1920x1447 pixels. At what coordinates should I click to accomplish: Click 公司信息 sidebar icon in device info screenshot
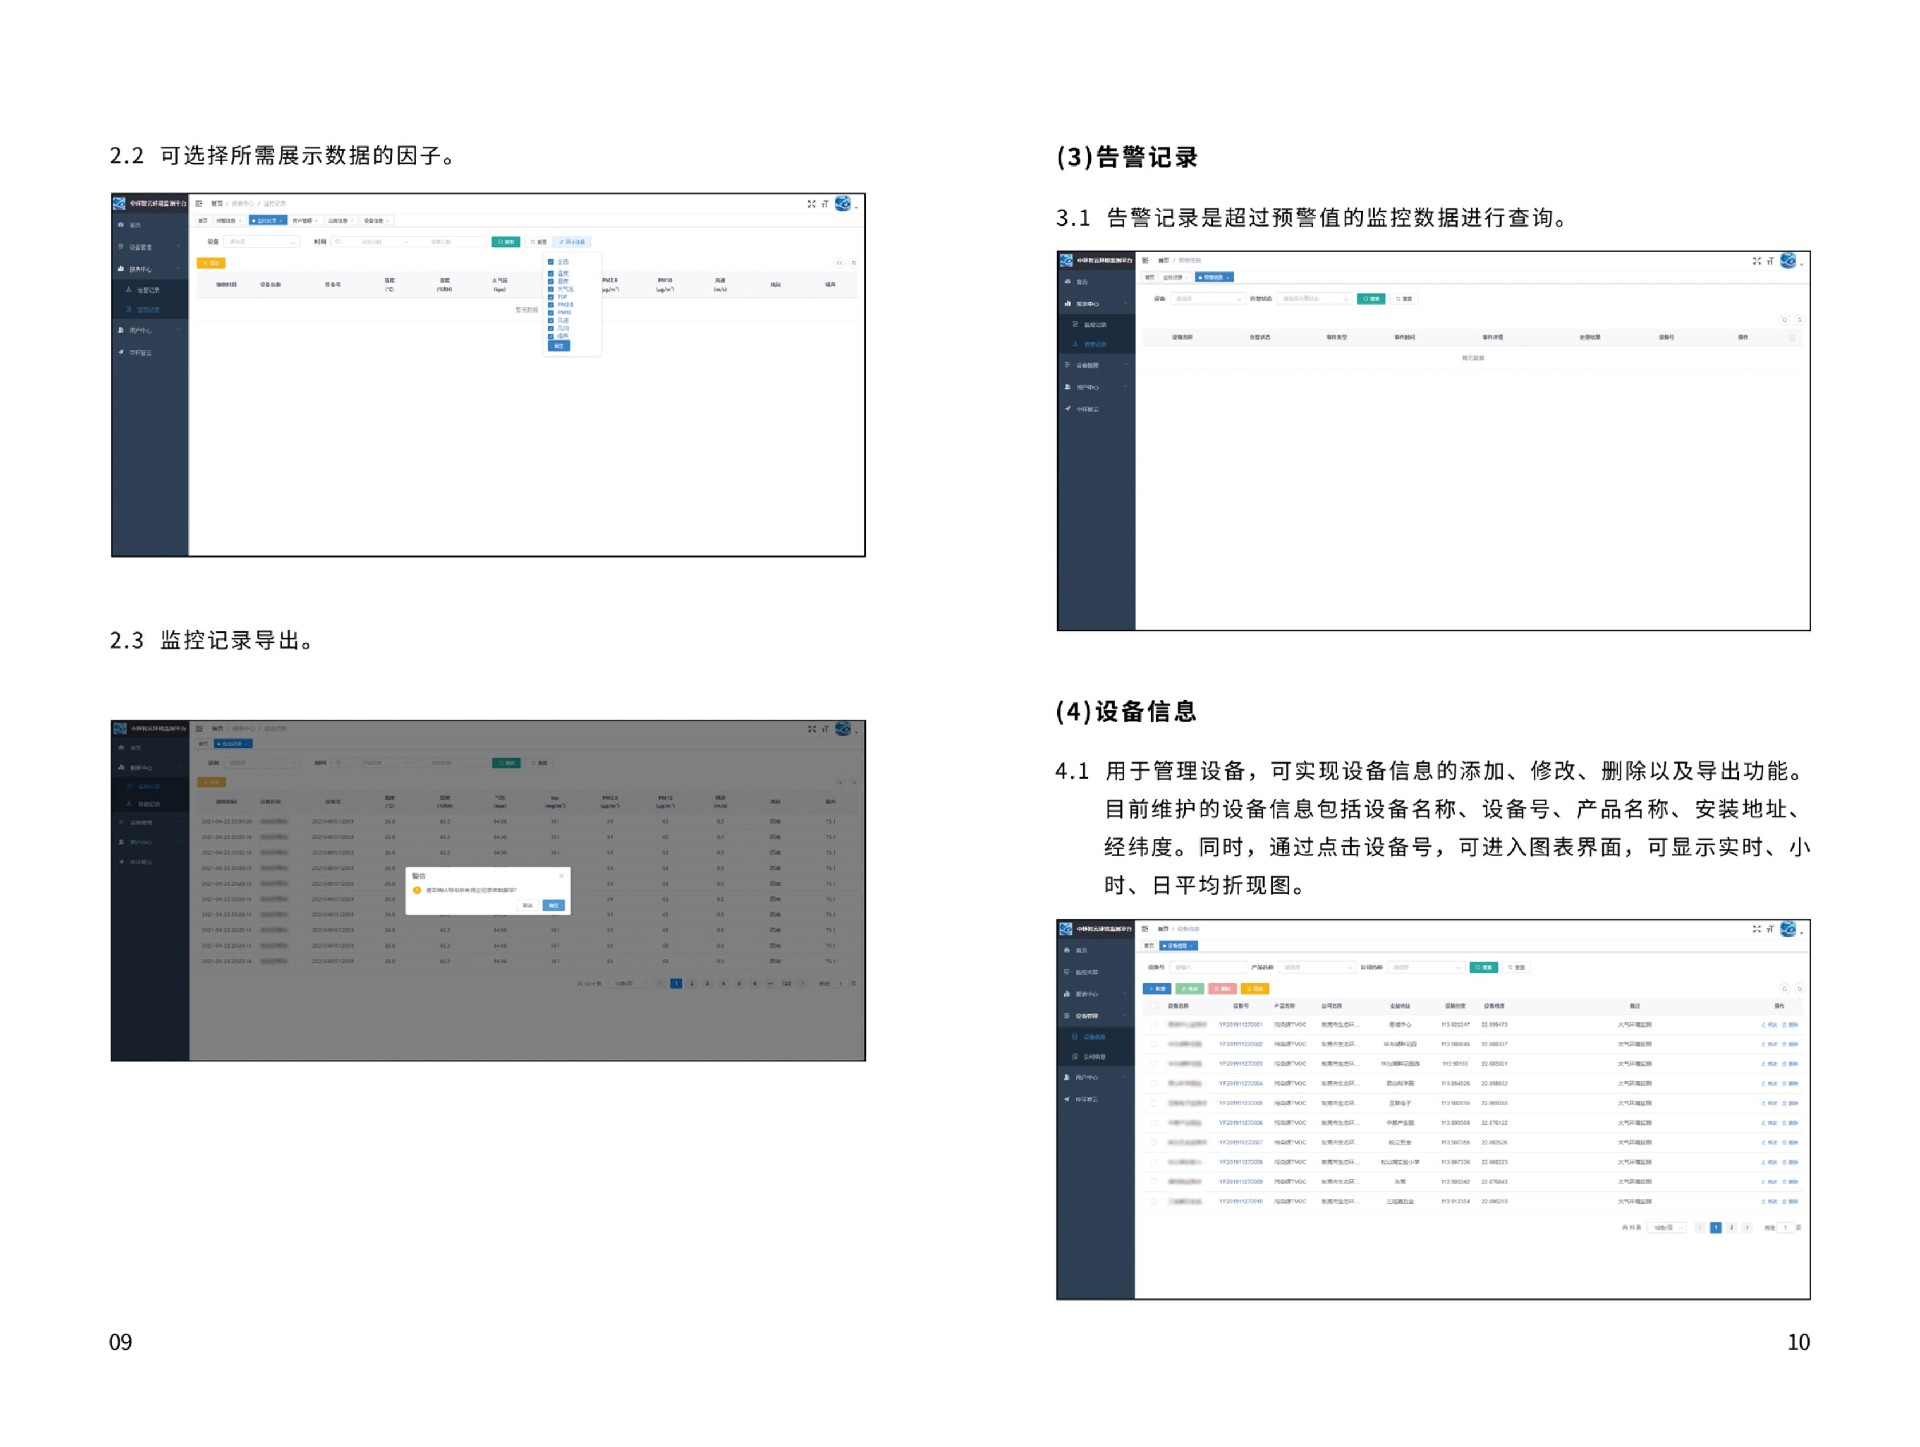point(1075,1056)
